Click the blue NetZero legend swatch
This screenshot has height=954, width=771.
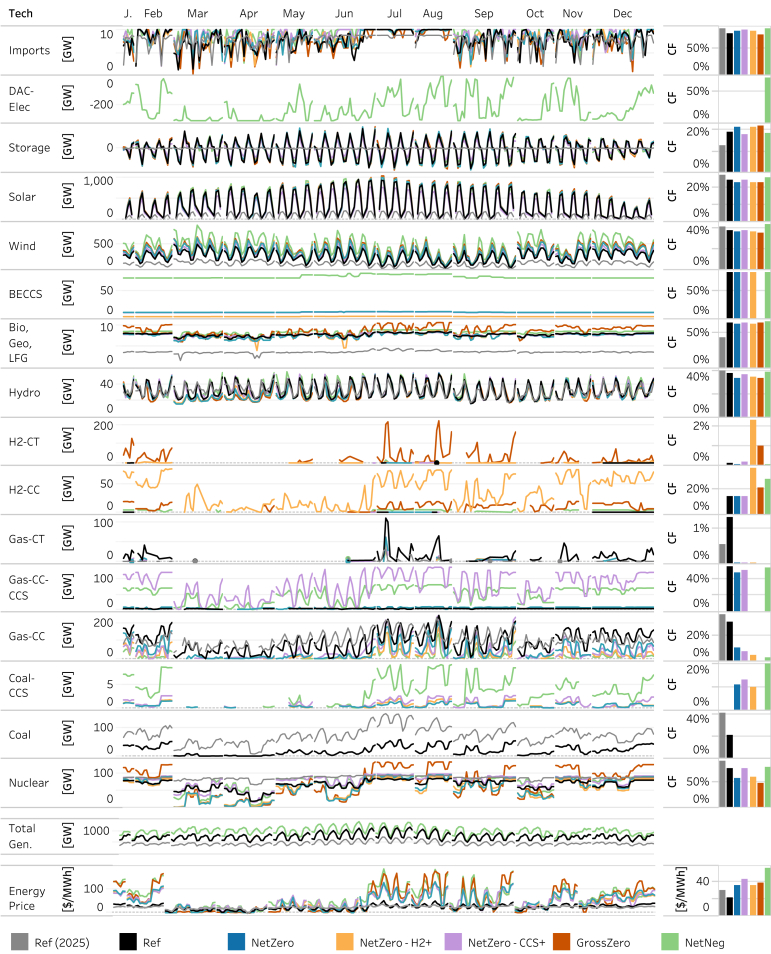click(236, 942)
